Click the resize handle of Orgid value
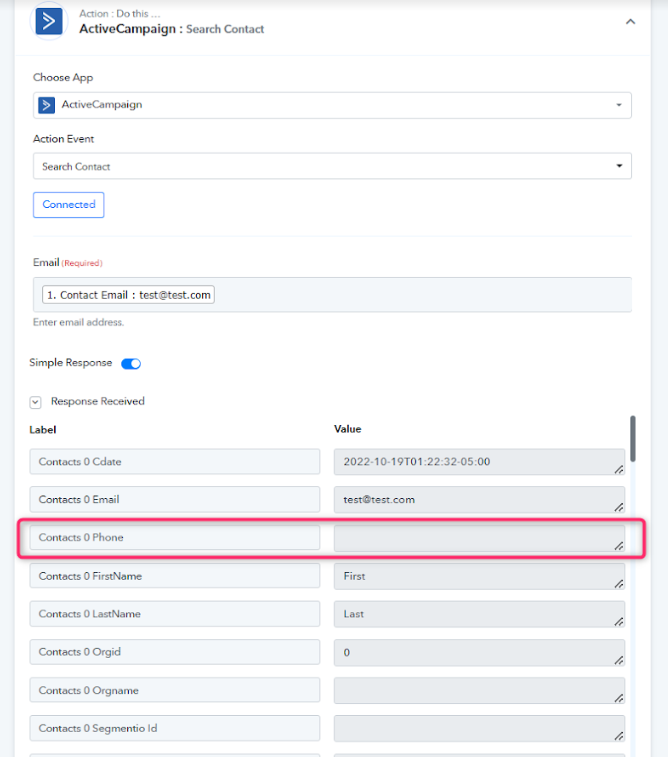The width and height of the screenshot is (668, 757). click(x=619, y=660)
